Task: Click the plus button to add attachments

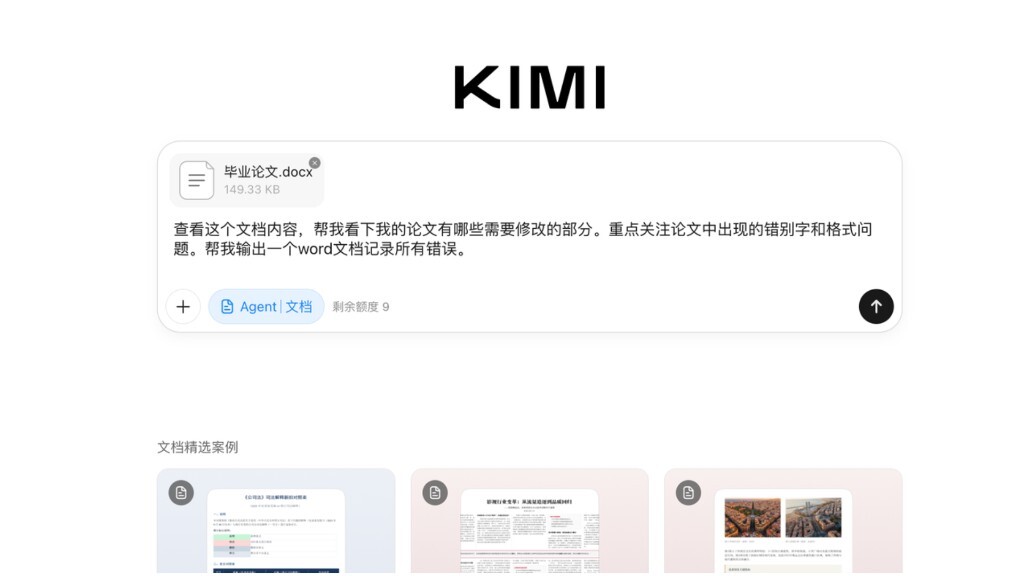Action: tap(183, 307)
